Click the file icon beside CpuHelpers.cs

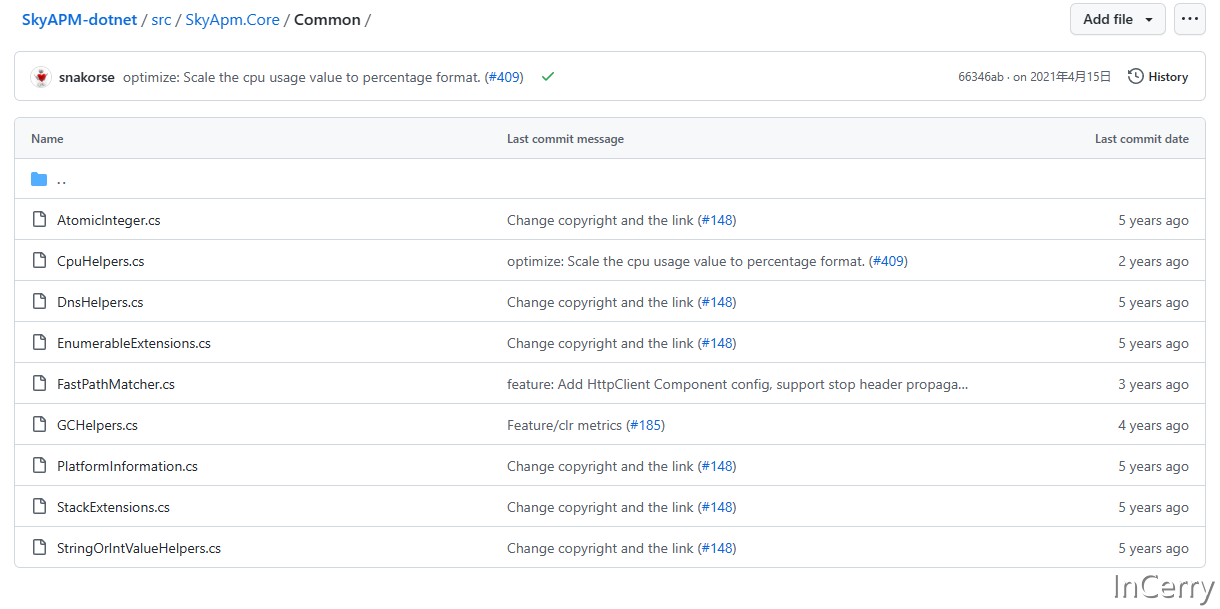40,261
